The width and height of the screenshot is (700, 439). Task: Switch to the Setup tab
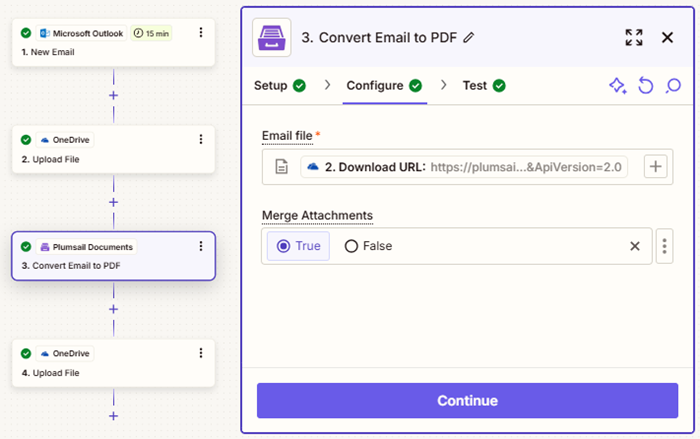280,85
